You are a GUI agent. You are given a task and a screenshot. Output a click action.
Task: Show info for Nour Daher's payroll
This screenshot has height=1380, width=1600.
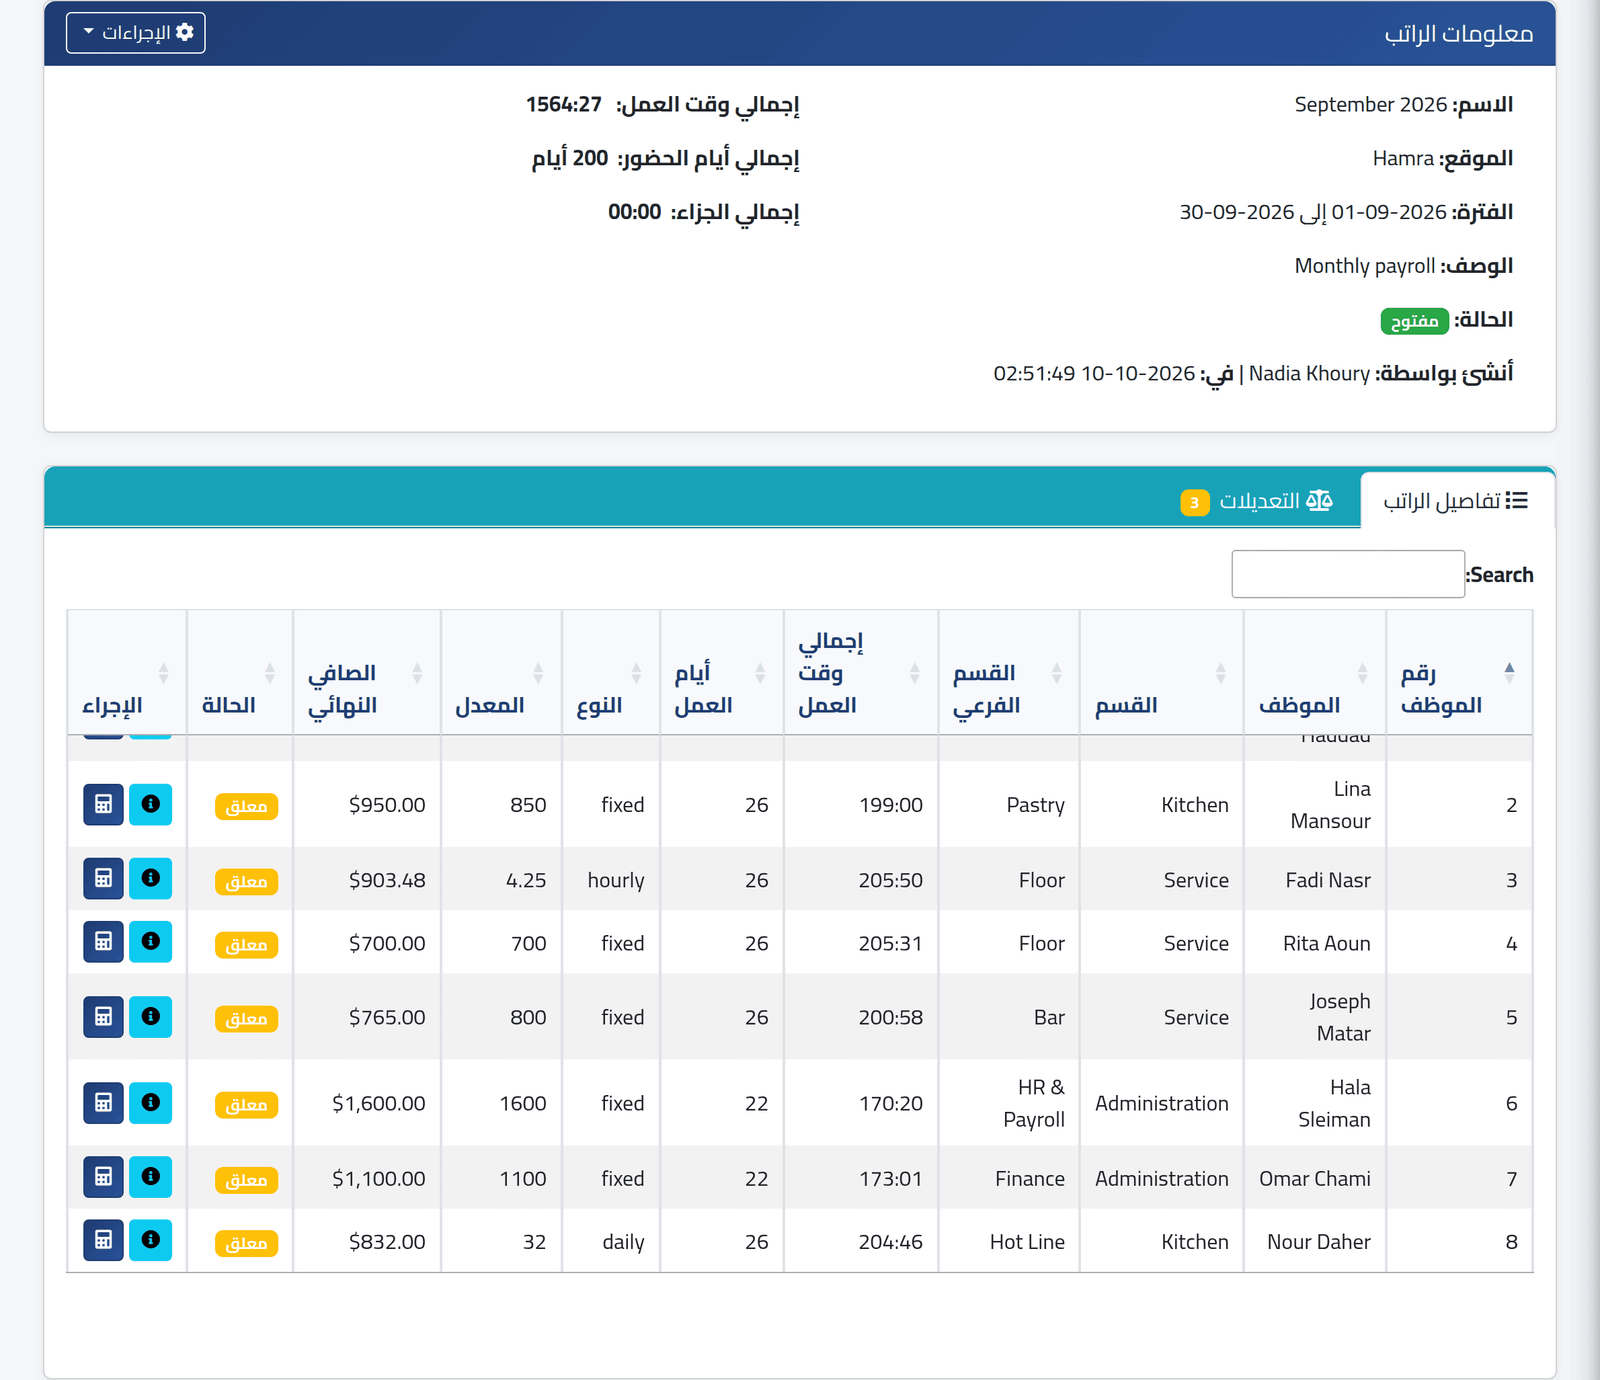click(151, 1240)
